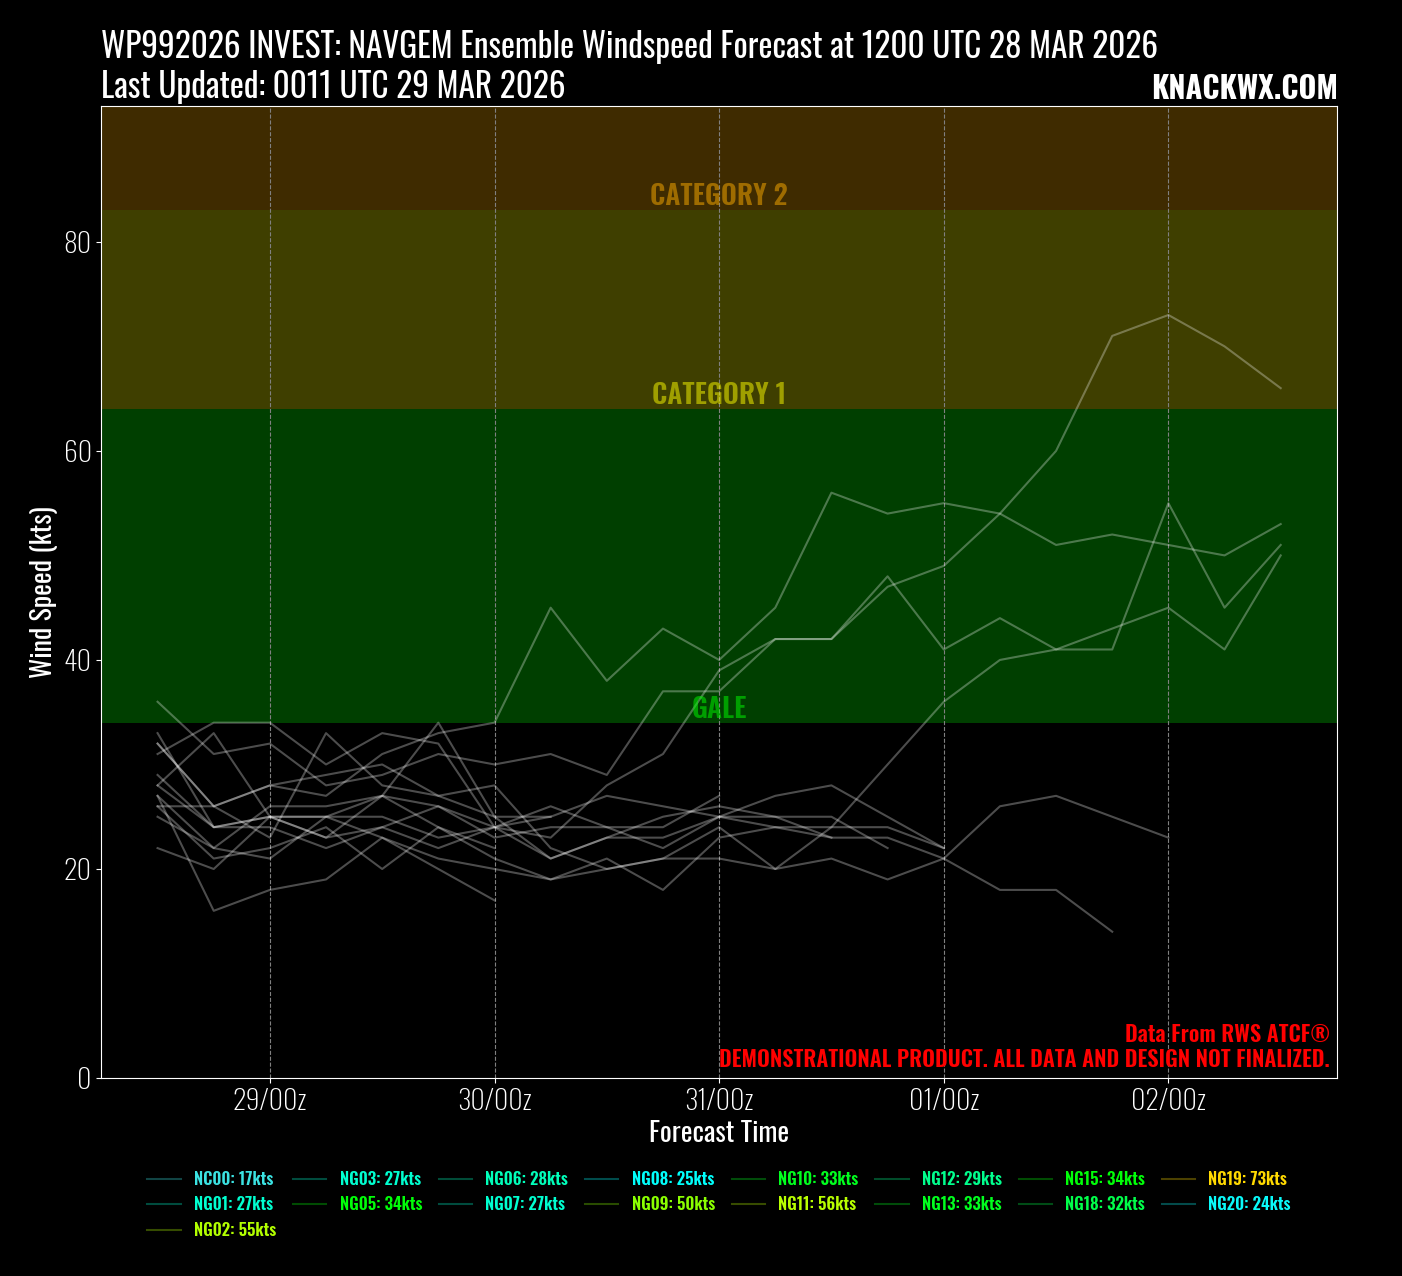
Task: Select the NG20: 24kts legend entry
Action: (1249, 1204)
